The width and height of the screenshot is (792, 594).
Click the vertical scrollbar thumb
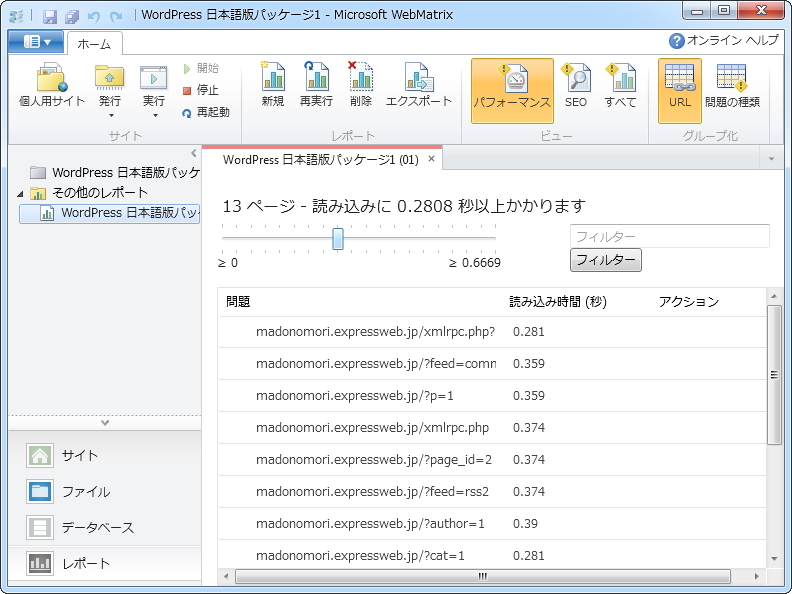[774, 375]
